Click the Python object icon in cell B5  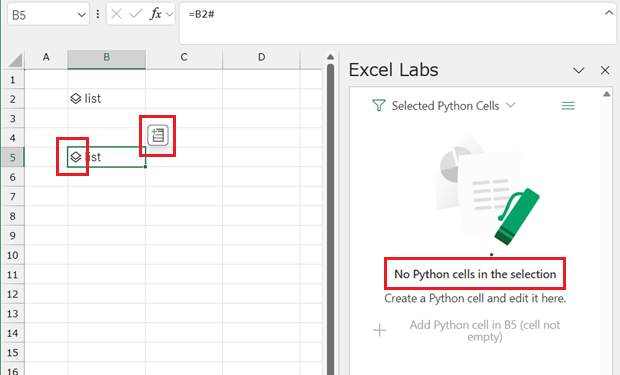click(76, 157)
